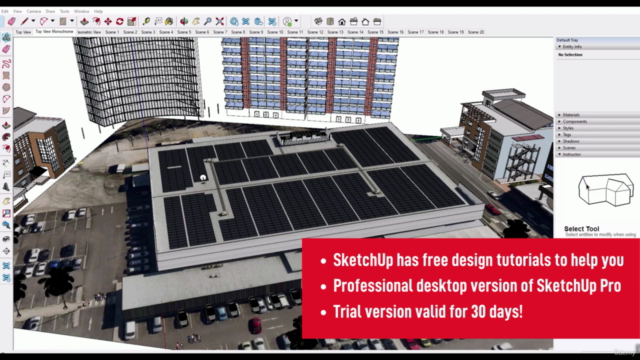Viewport: 640px width, 360px height.
Task: Select the Rectangle tool in left toolbar
Action: [6, 76]
